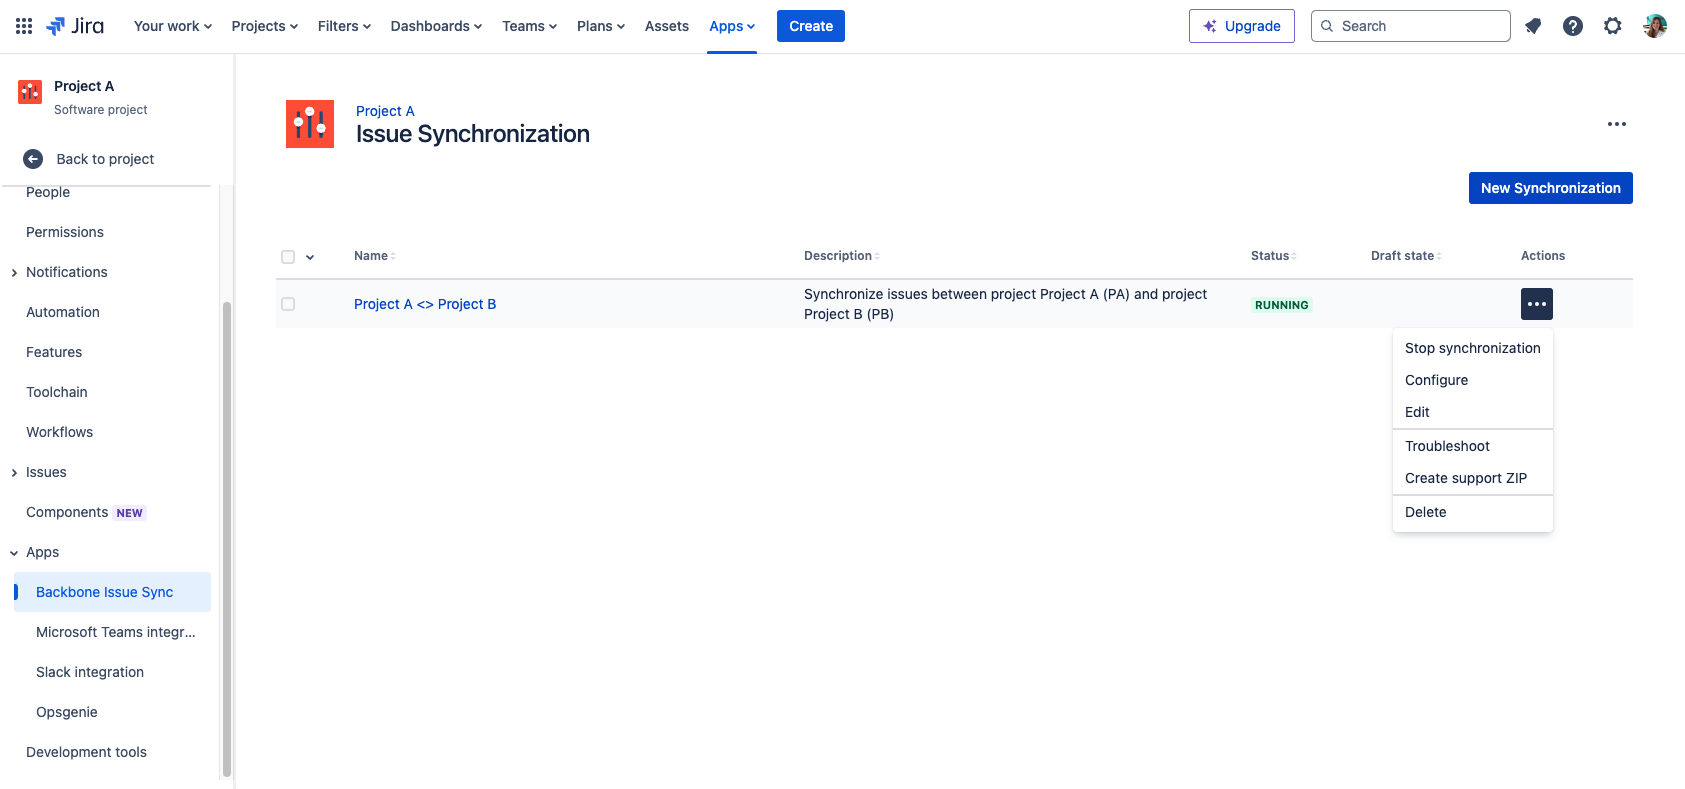
Task: Collapse the Apps sidebar section
Action: tap(14, 553)
